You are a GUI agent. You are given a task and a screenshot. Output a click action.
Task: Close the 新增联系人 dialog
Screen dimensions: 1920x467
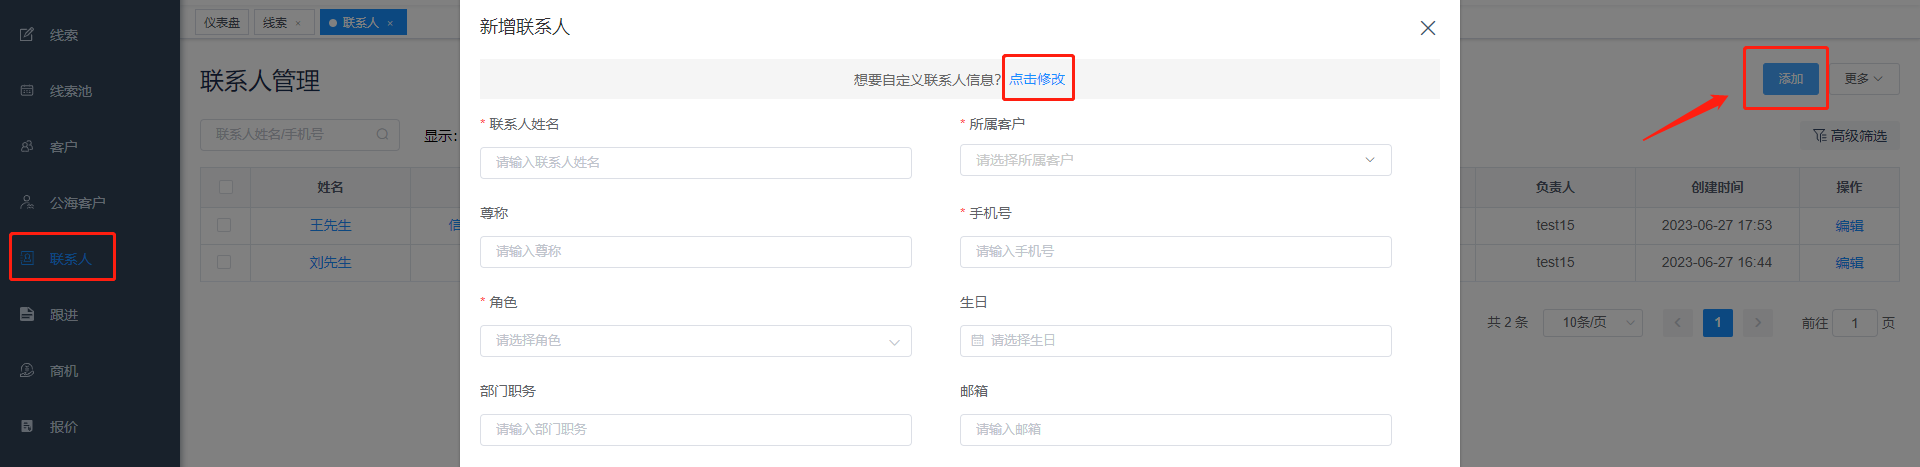click(1428, 28)
